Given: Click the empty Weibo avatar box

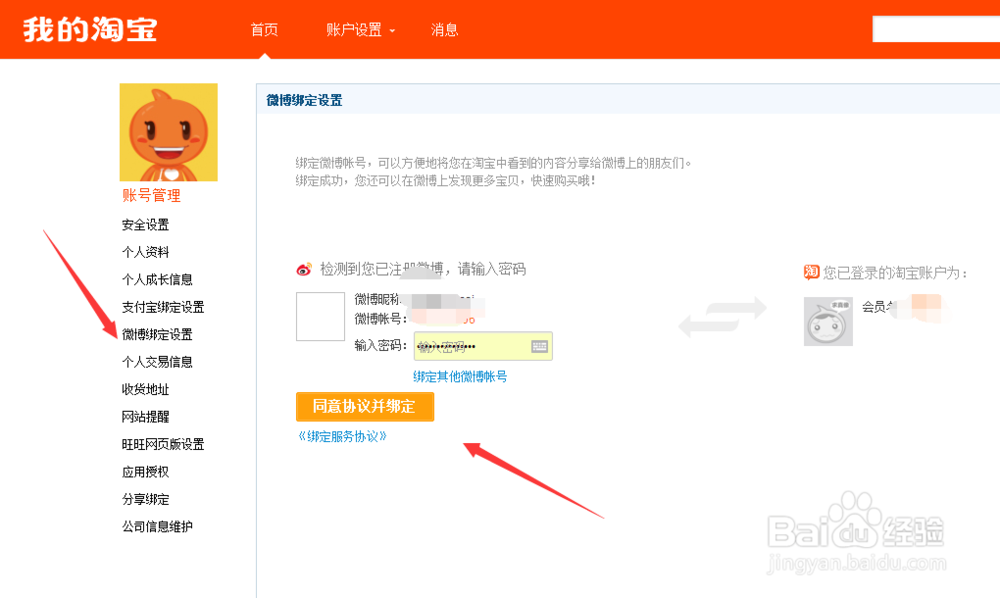Looking at the screenshot, I should point(320,316).
